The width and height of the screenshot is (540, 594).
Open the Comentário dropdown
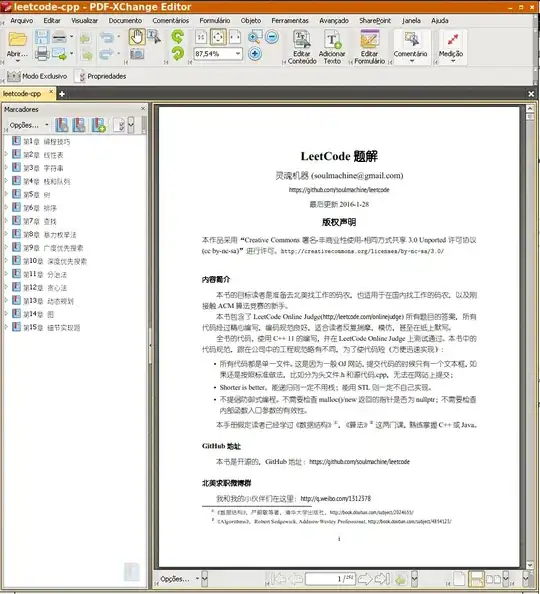(x=412, y=61)
